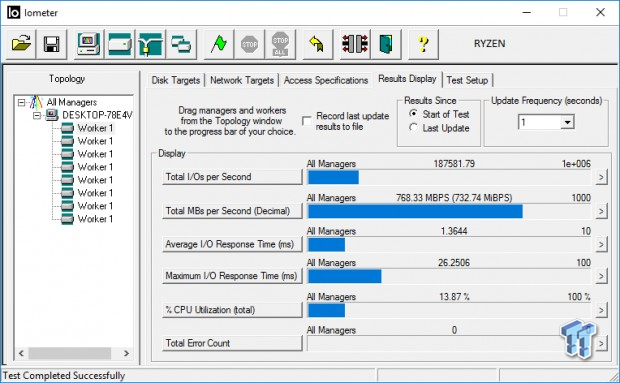Open the Update Frequency dropdown
Viewport: 620px width, 383px height.
click(567, 122)
